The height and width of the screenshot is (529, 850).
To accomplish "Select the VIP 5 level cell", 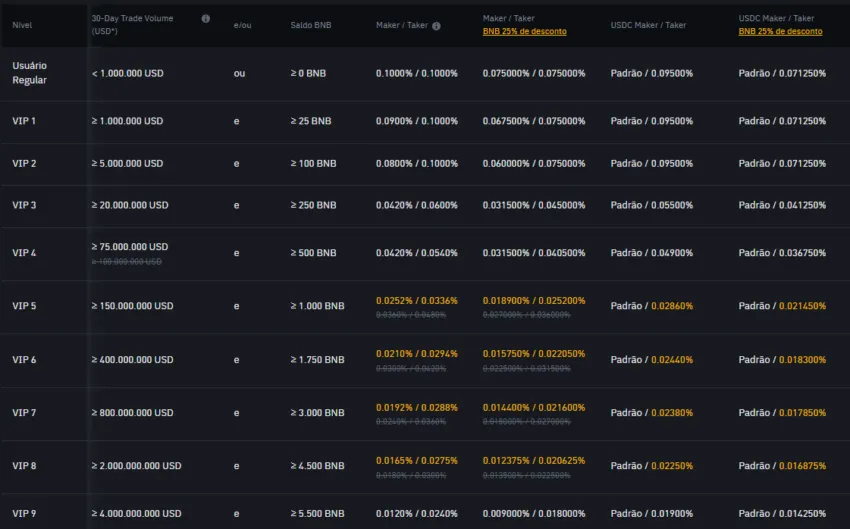I will click(24, 306).
